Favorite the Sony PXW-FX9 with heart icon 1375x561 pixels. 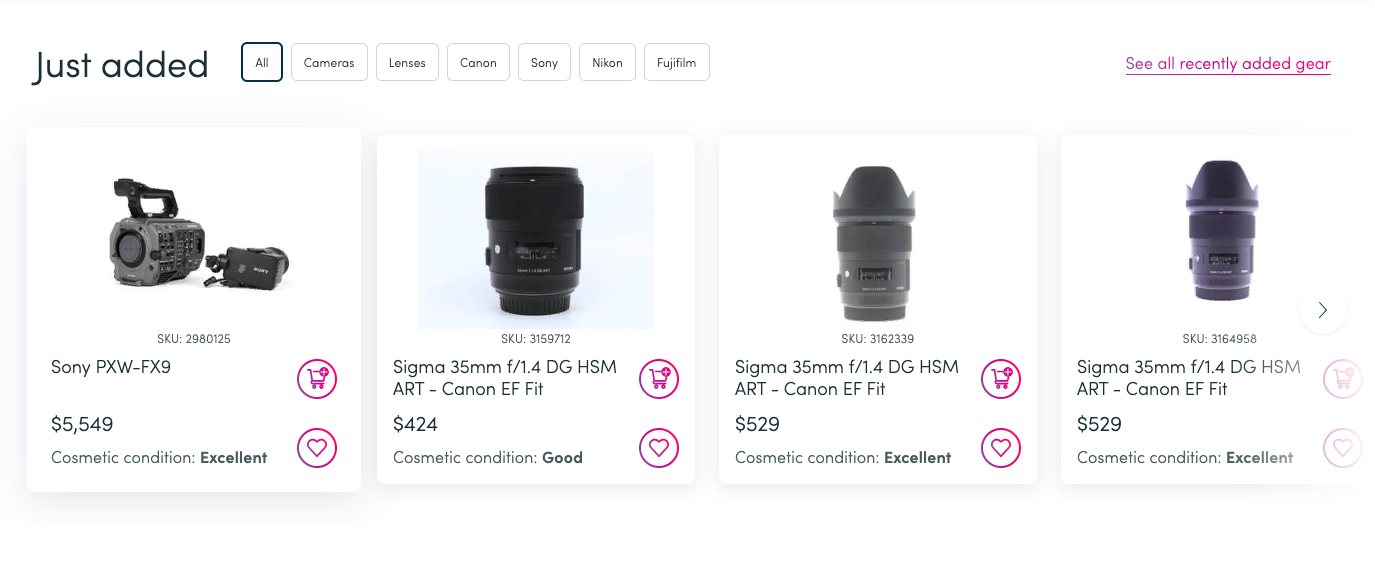pyautogui.click(x=317, y=448)
